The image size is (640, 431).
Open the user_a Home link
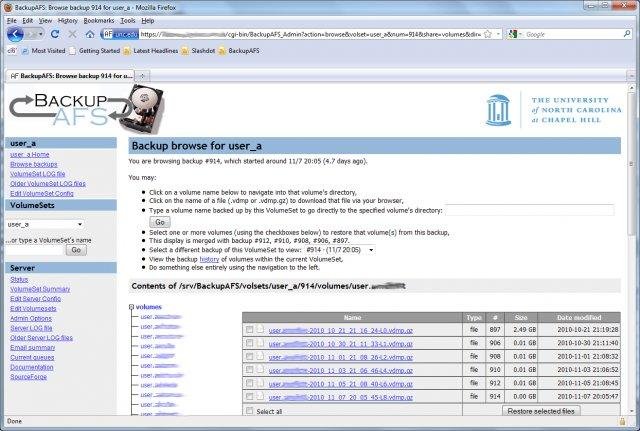30,155
